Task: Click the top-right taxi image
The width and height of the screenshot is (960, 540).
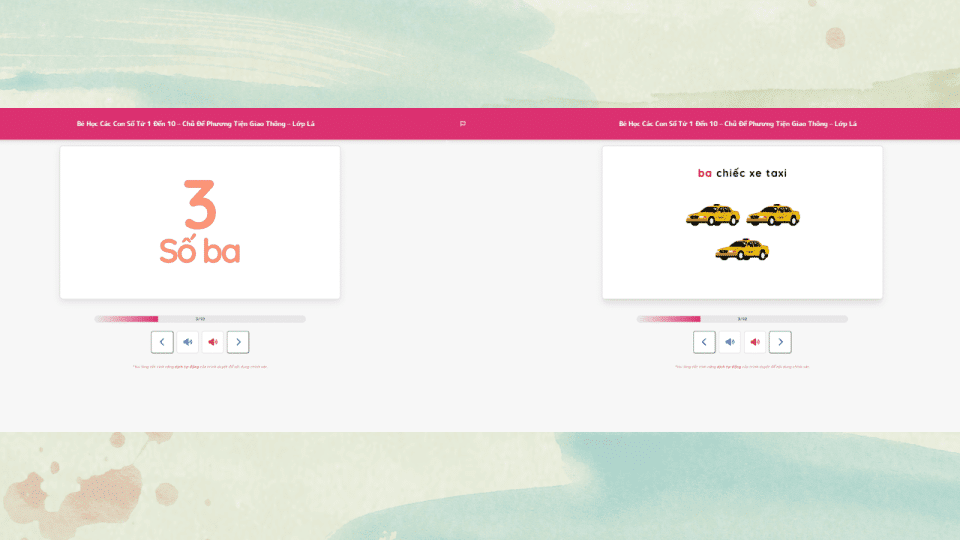Action: coord(773,215)
